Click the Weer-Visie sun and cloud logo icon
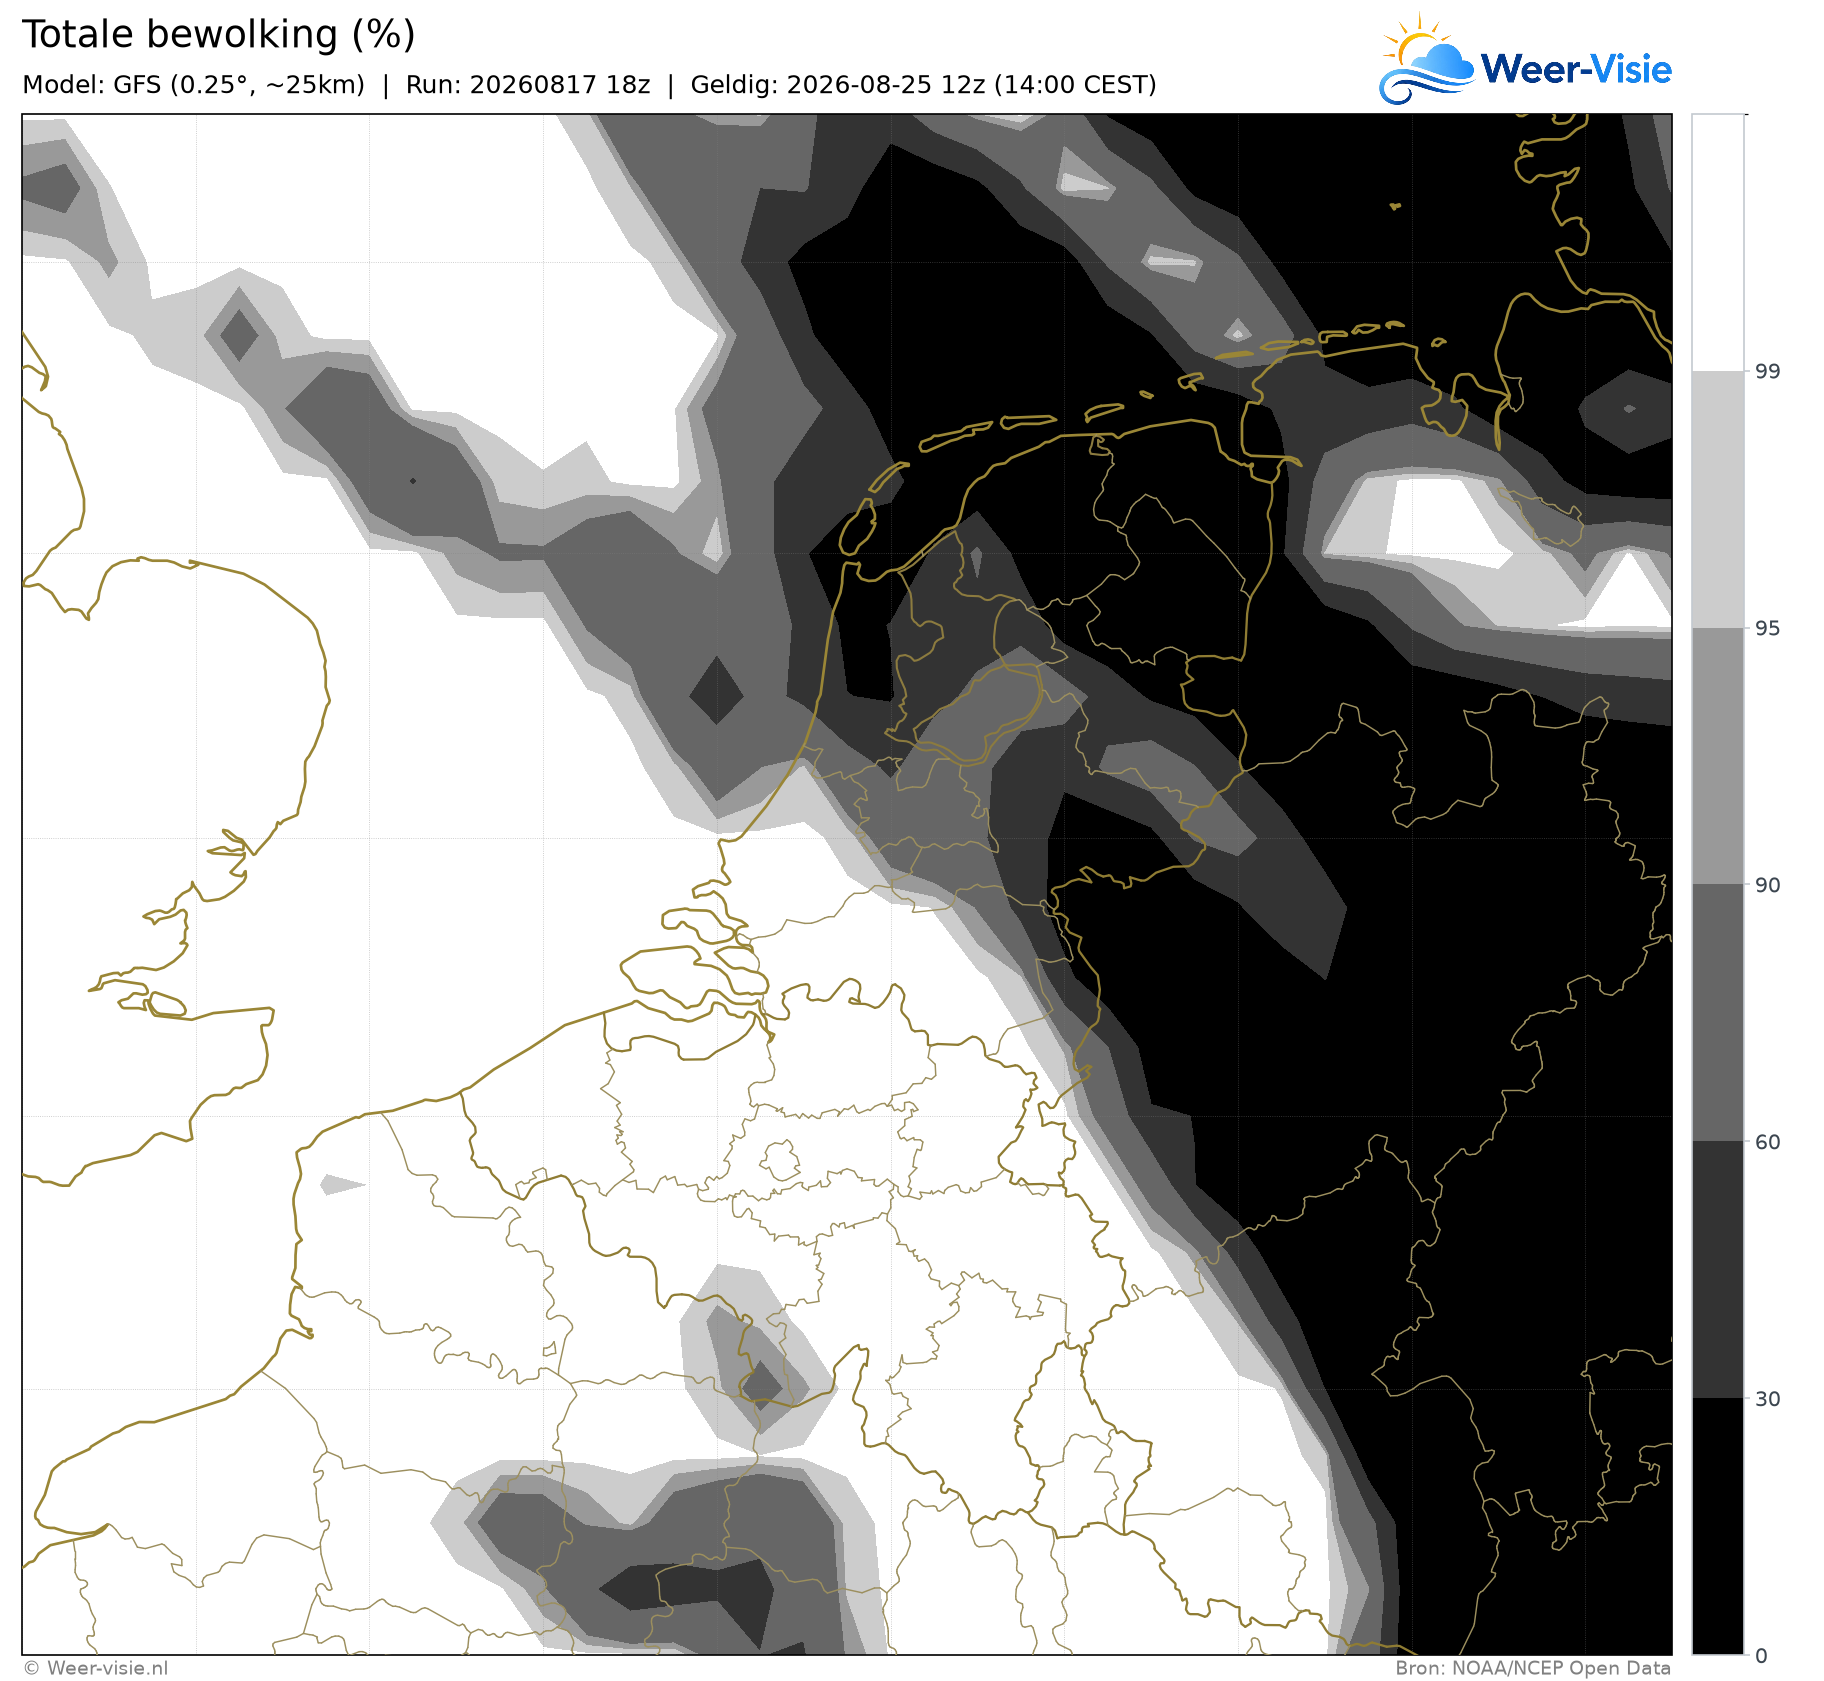The height and width of the screenshot is (1681, 1824). tap(1426, 58)
